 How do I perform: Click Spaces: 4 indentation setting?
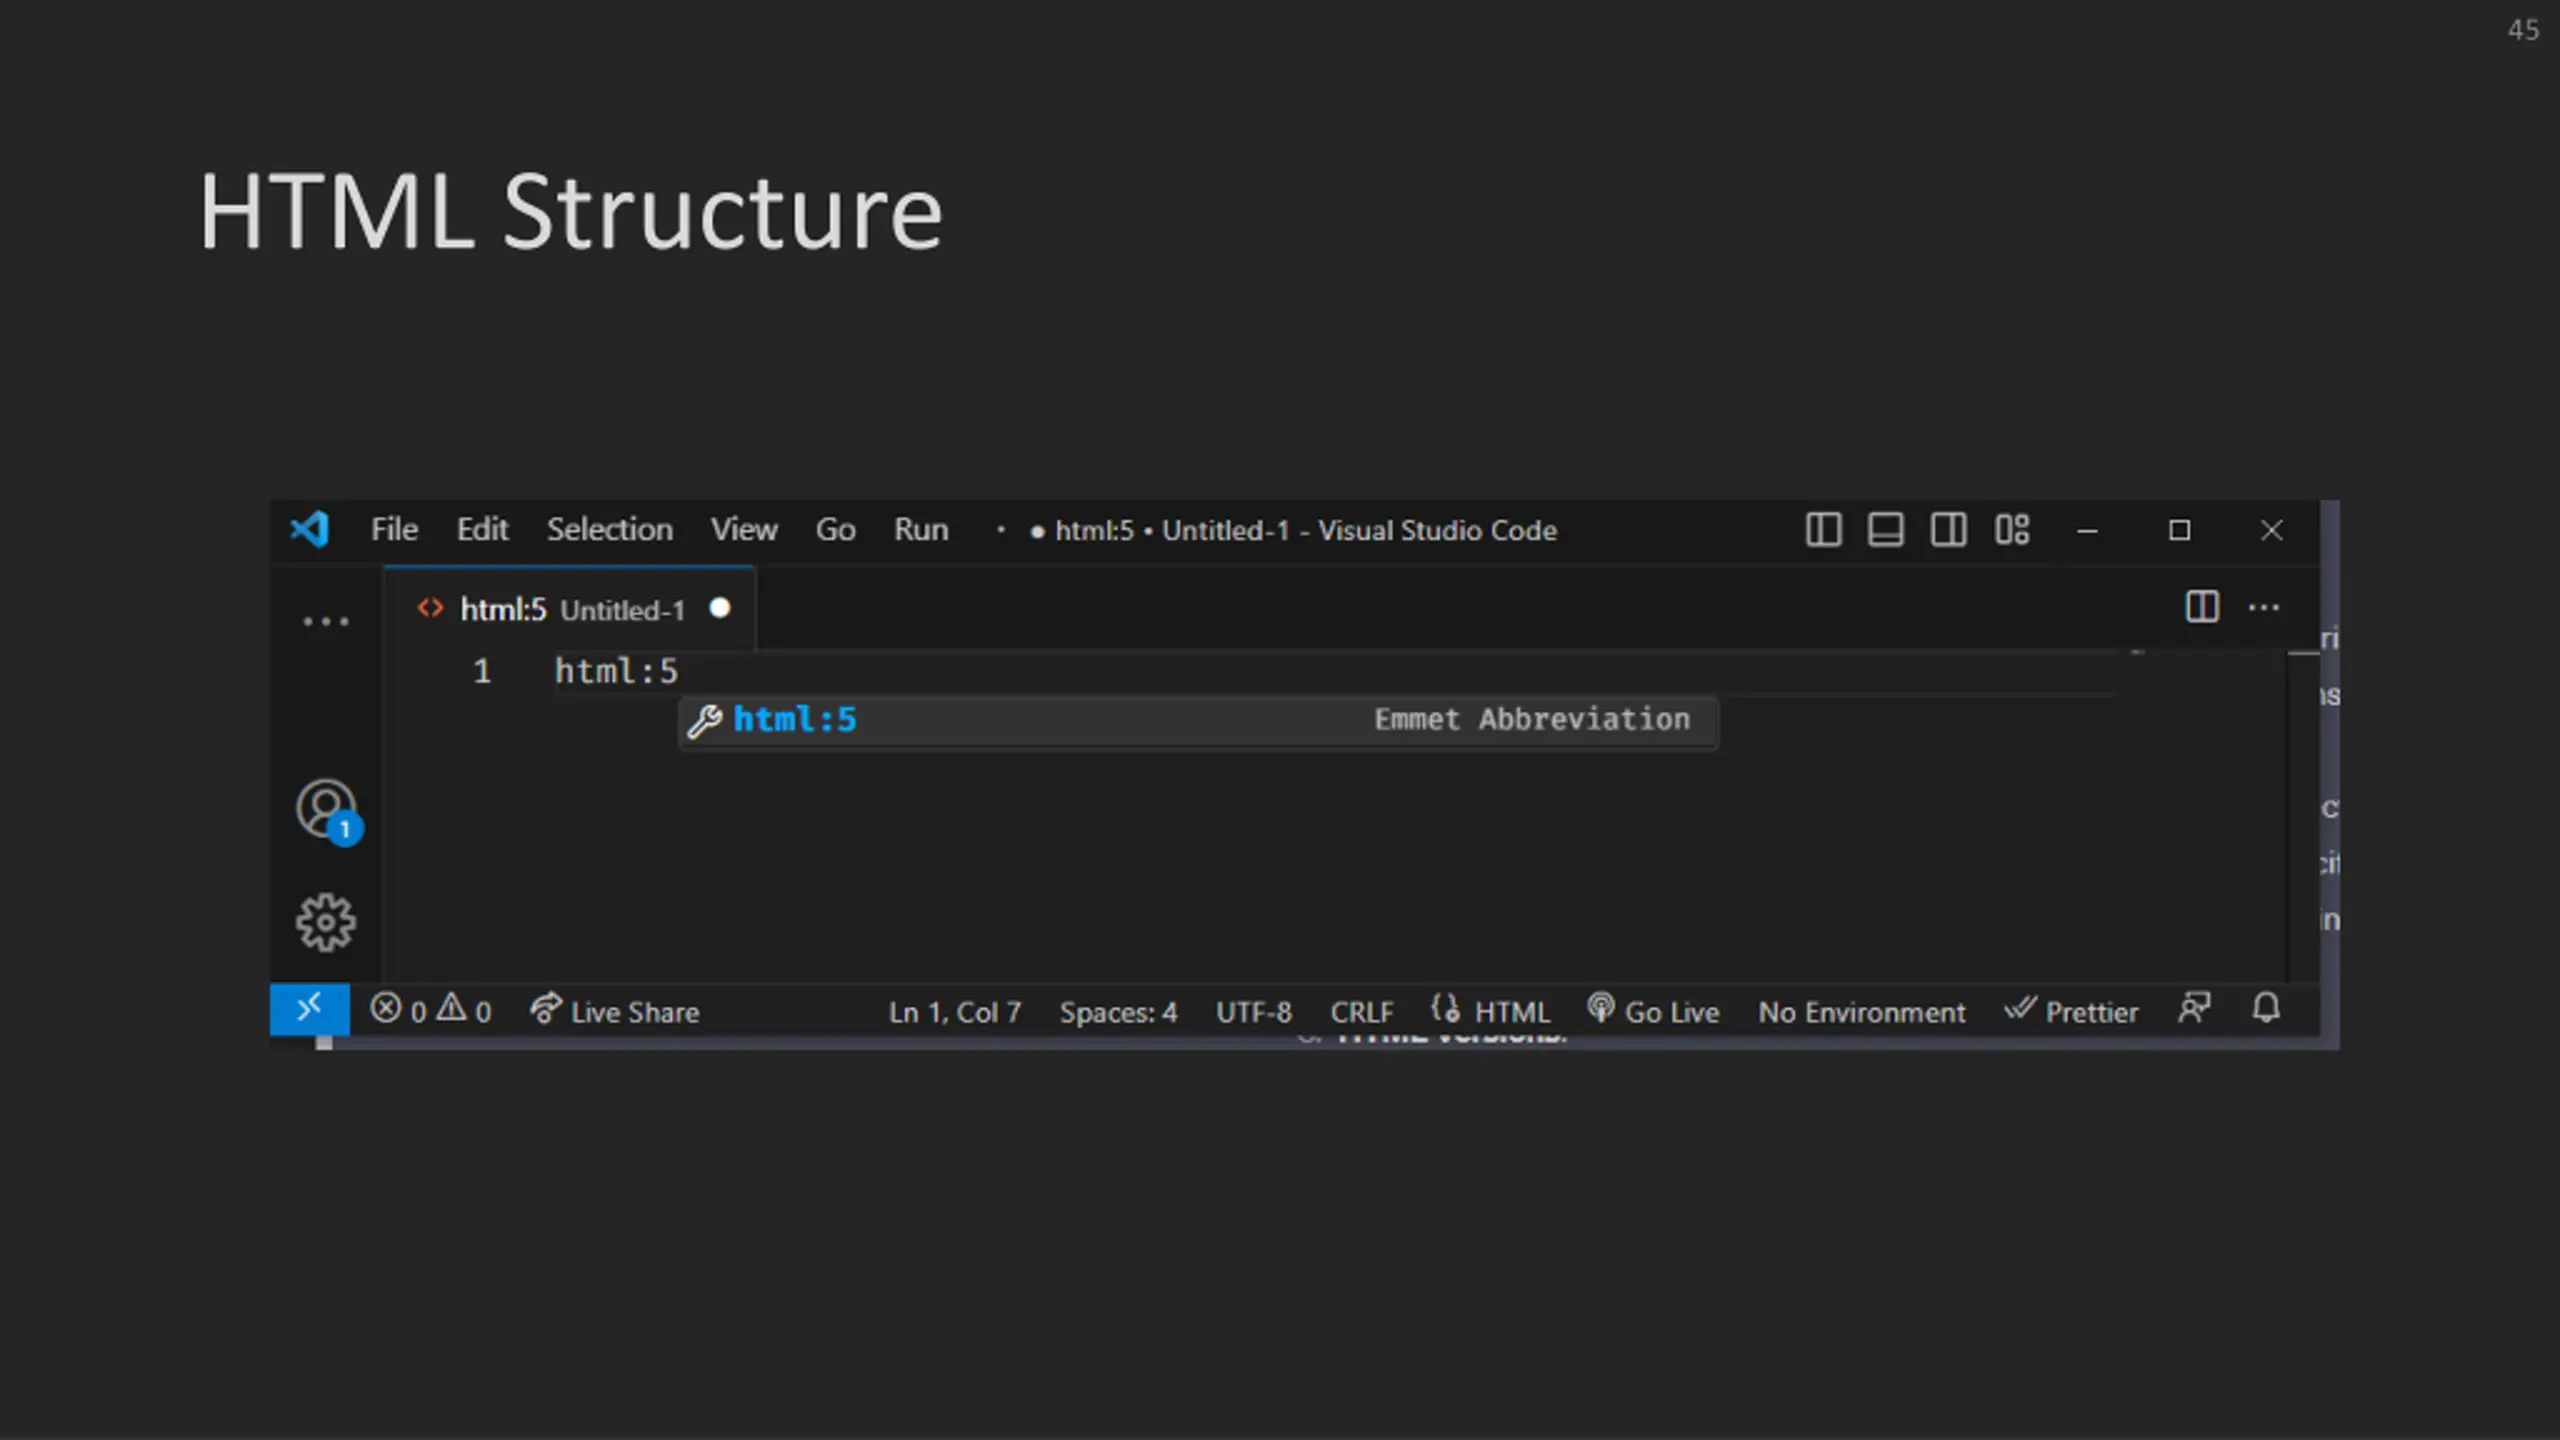1118,1012
